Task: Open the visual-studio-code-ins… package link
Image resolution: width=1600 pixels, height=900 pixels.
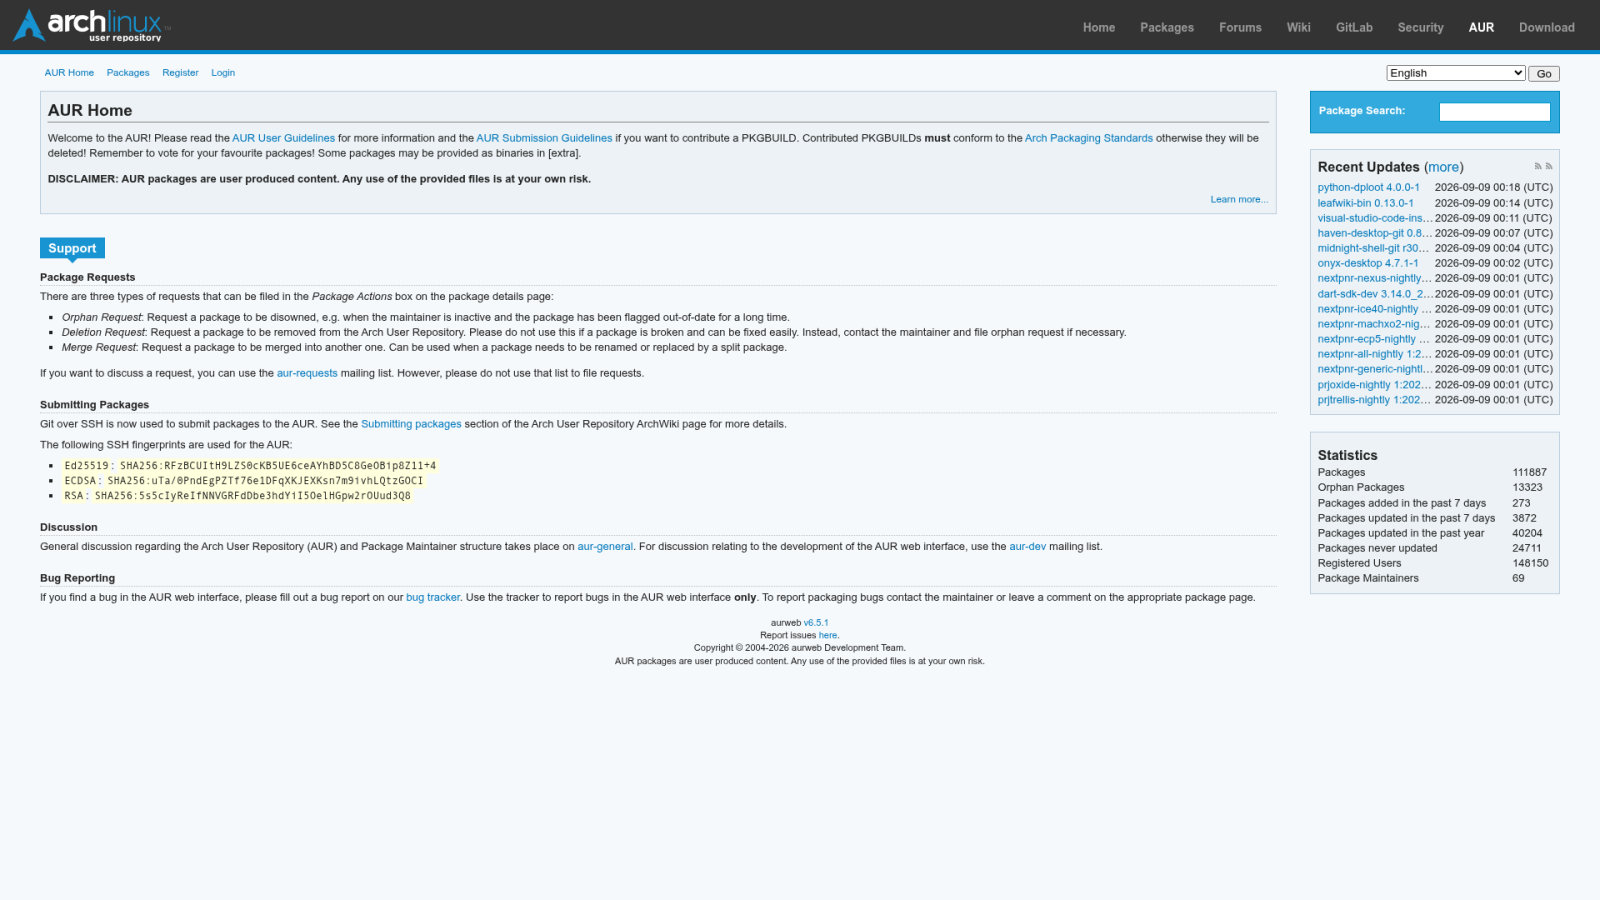Action: click(x=1375, y=218)
